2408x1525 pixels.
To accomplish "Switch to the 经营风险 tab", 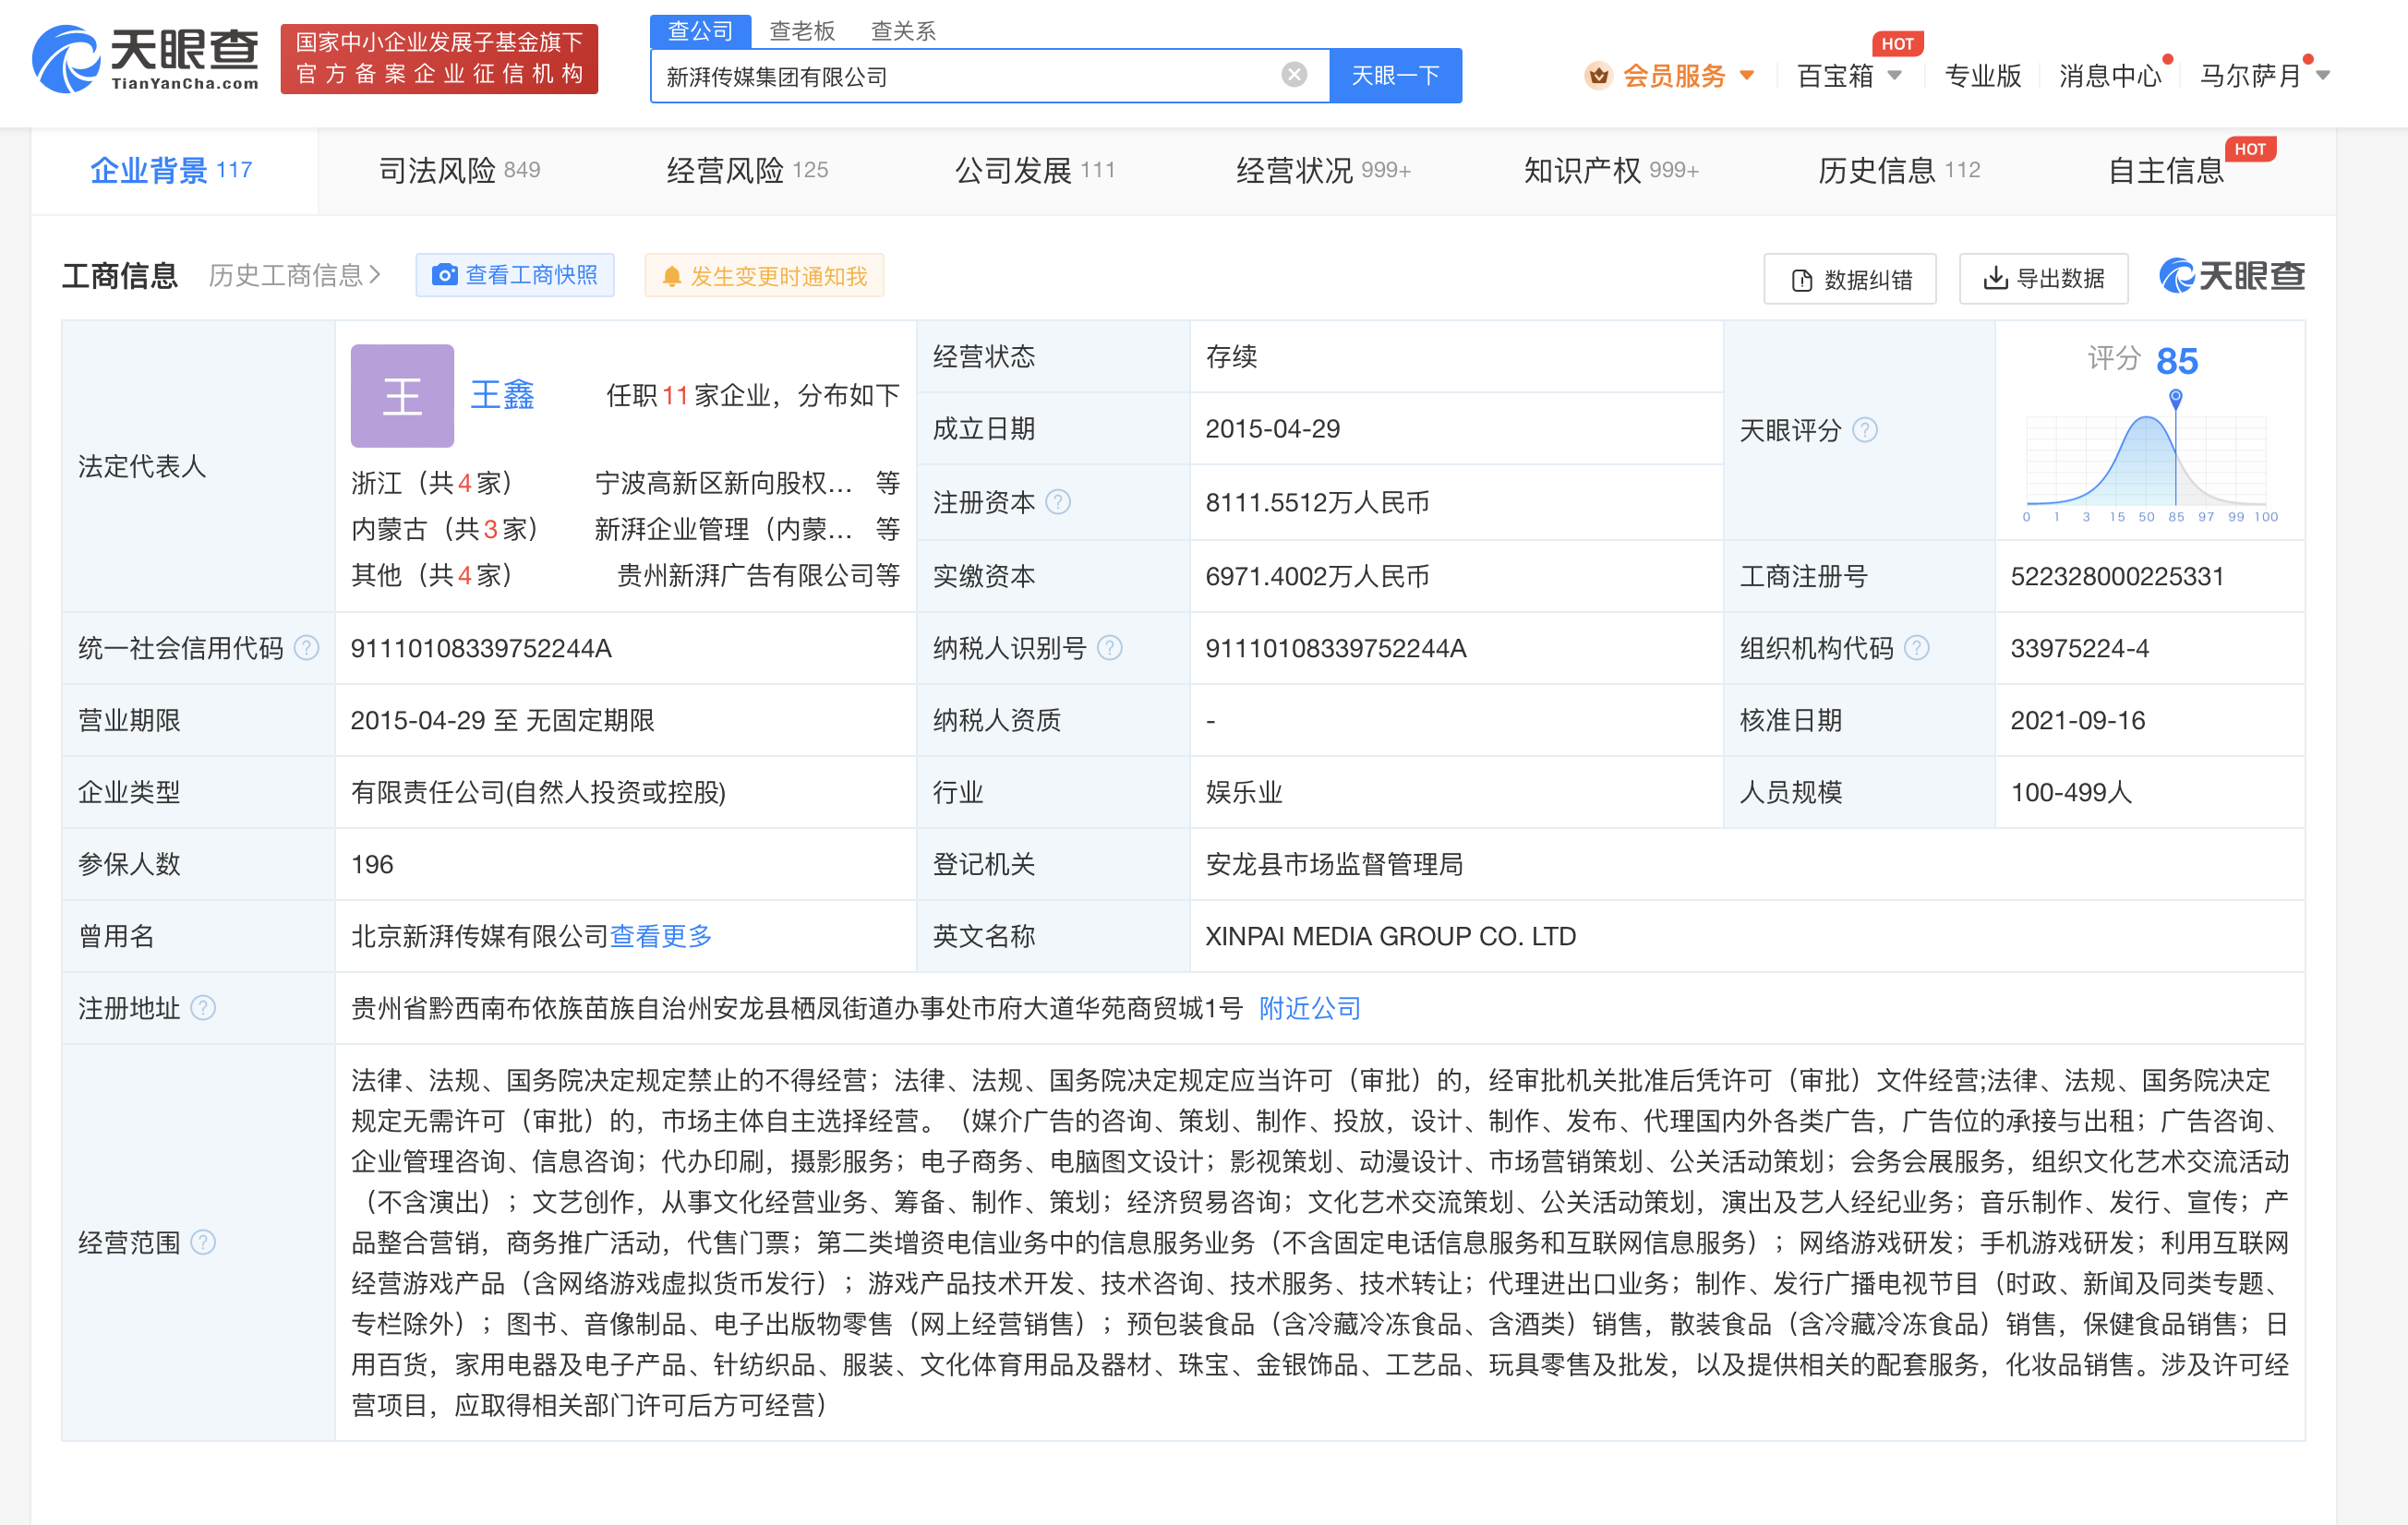I will (x=747, y=170).
